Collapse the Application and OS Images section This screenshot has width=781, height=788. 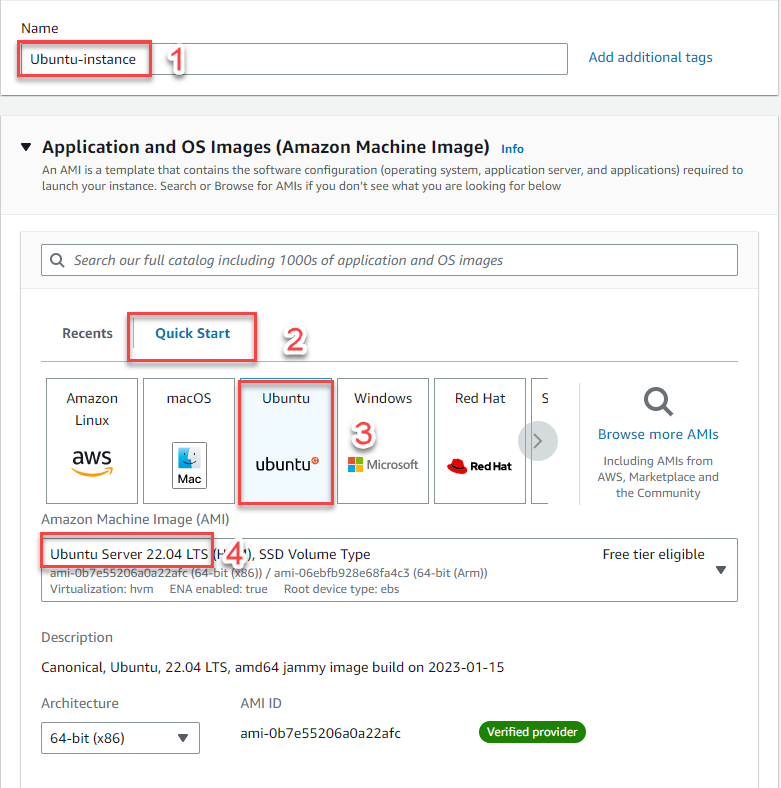point(26,147)
